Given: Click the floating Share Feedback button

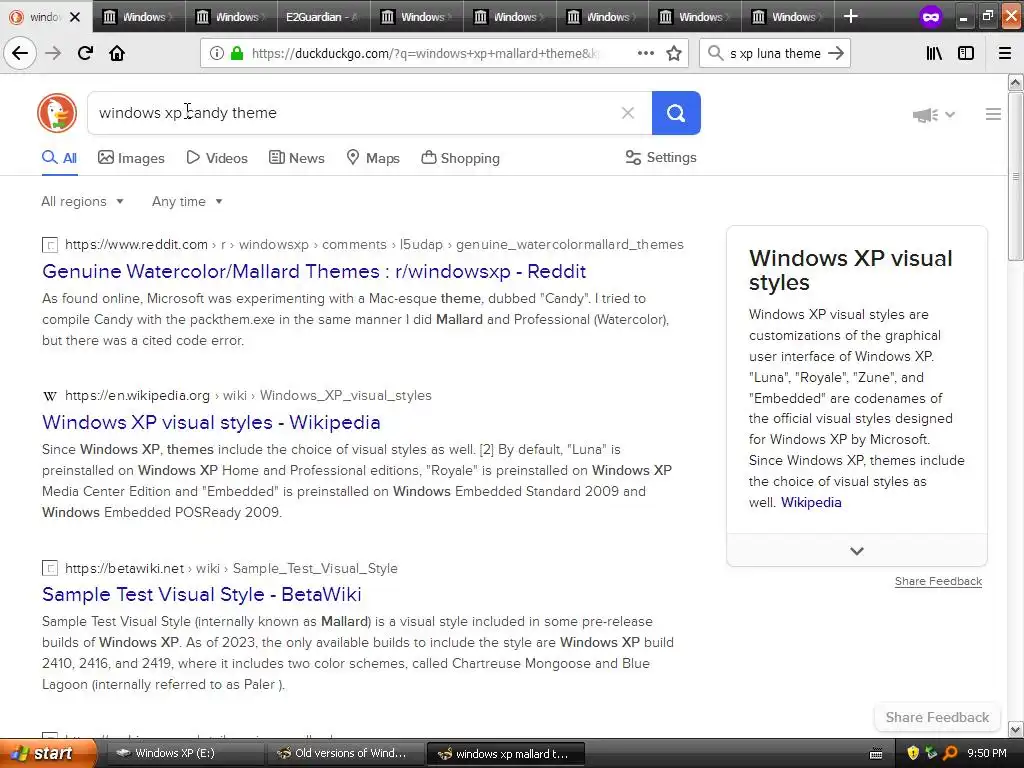Looking at the screenshot, I should (937, 717).
